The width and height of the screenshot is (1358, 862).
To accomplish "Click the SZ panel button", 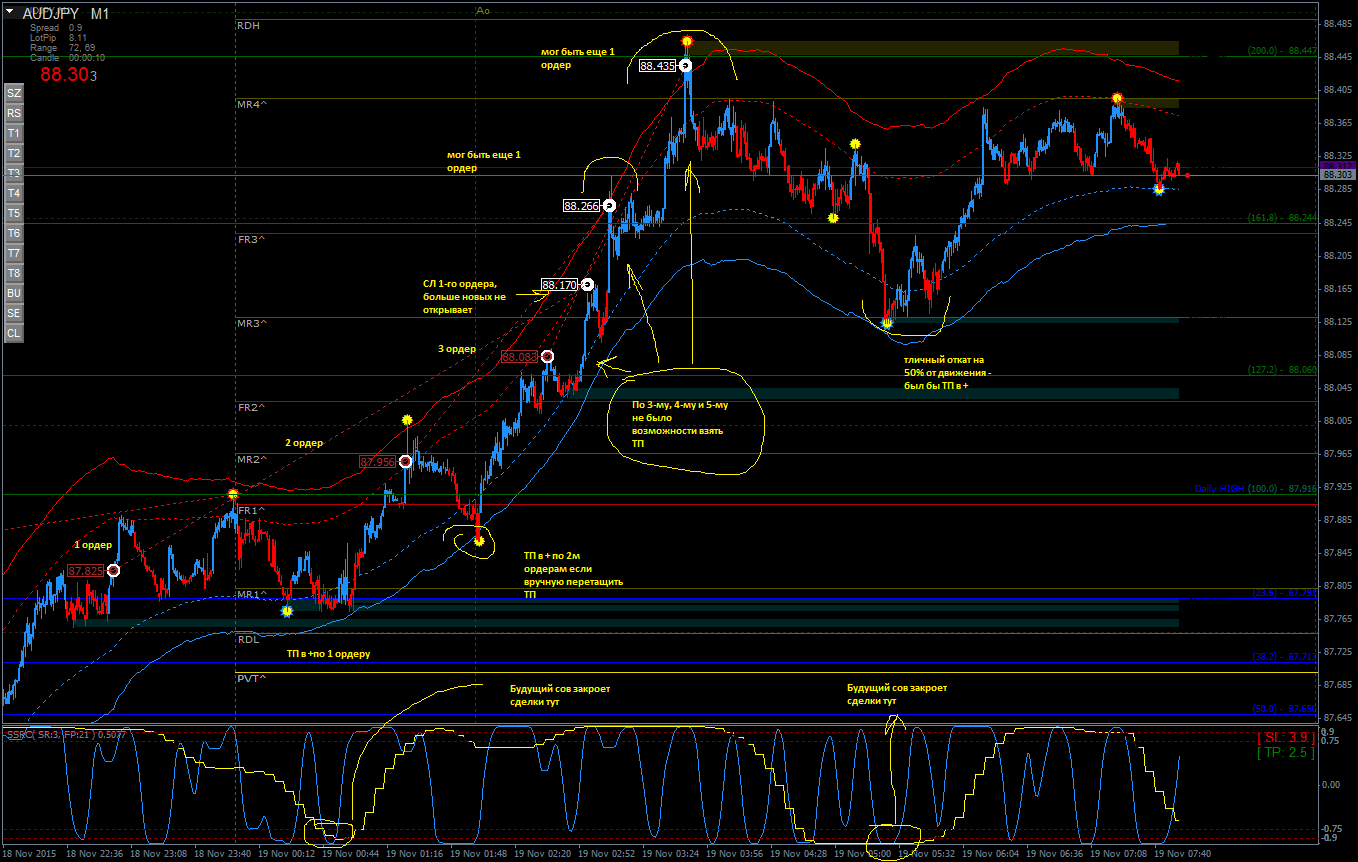I will (x=14, y=93).
